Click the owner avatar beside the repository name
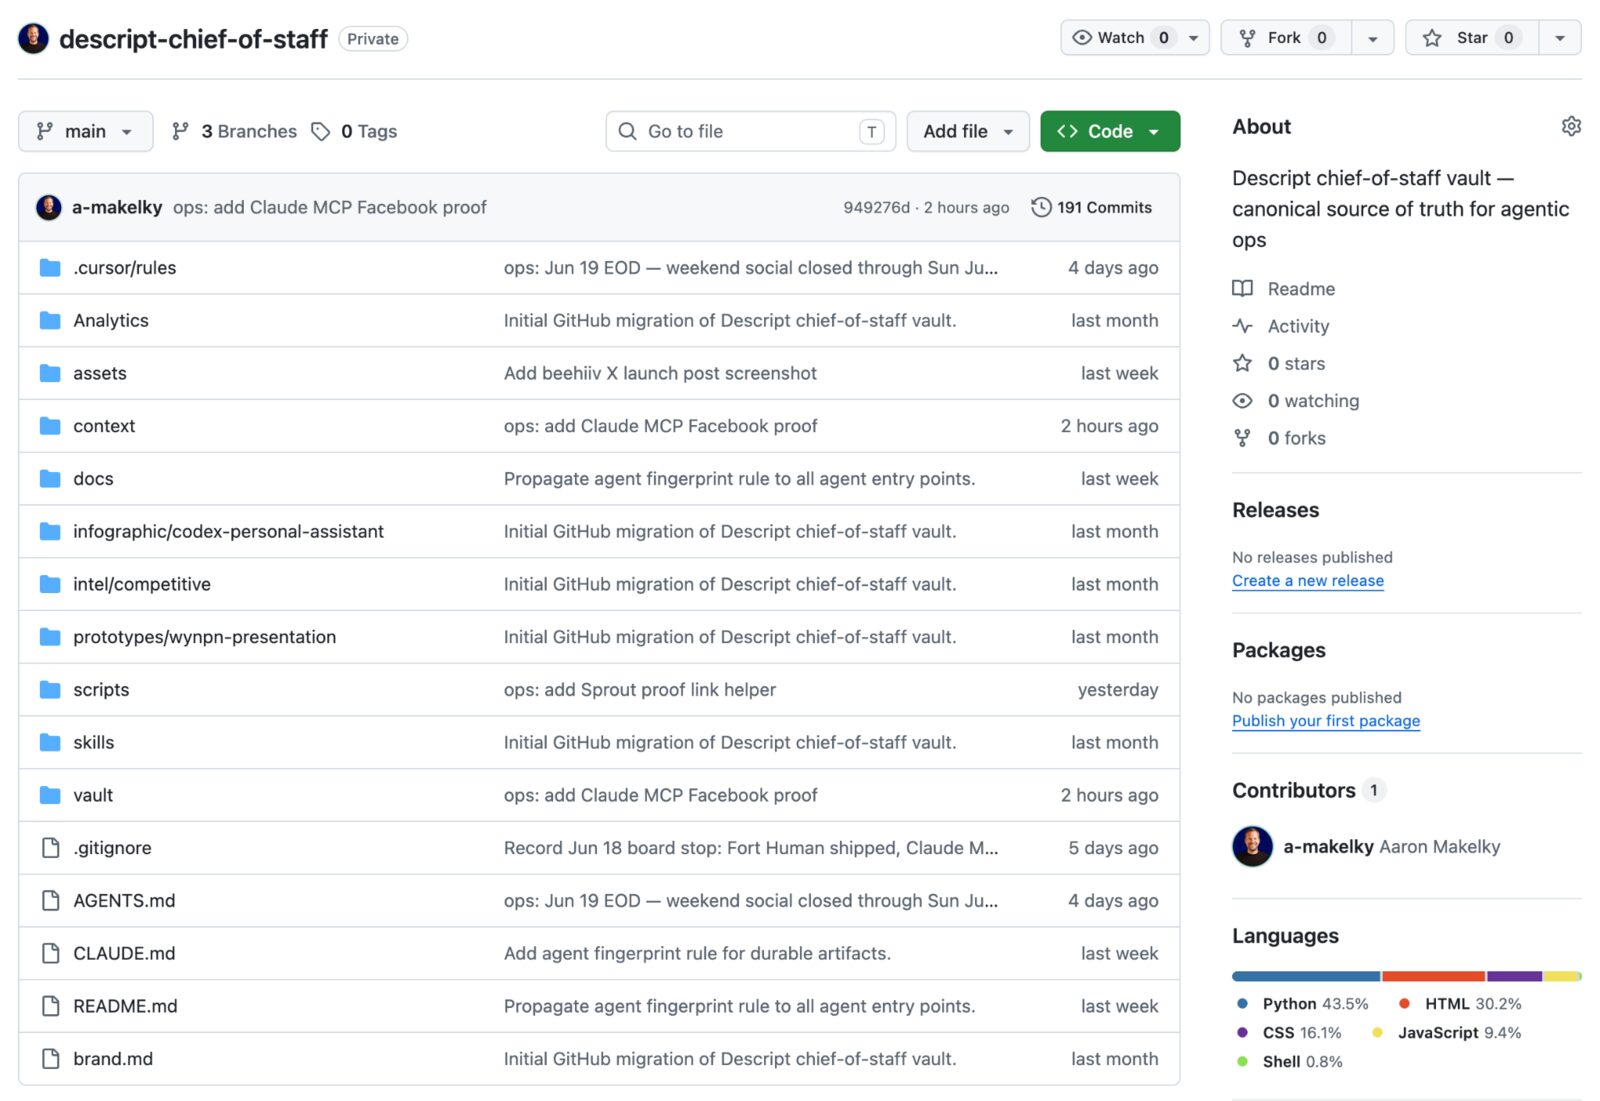Screen dimensions: 1600x1101 click(x=34, y=38)
